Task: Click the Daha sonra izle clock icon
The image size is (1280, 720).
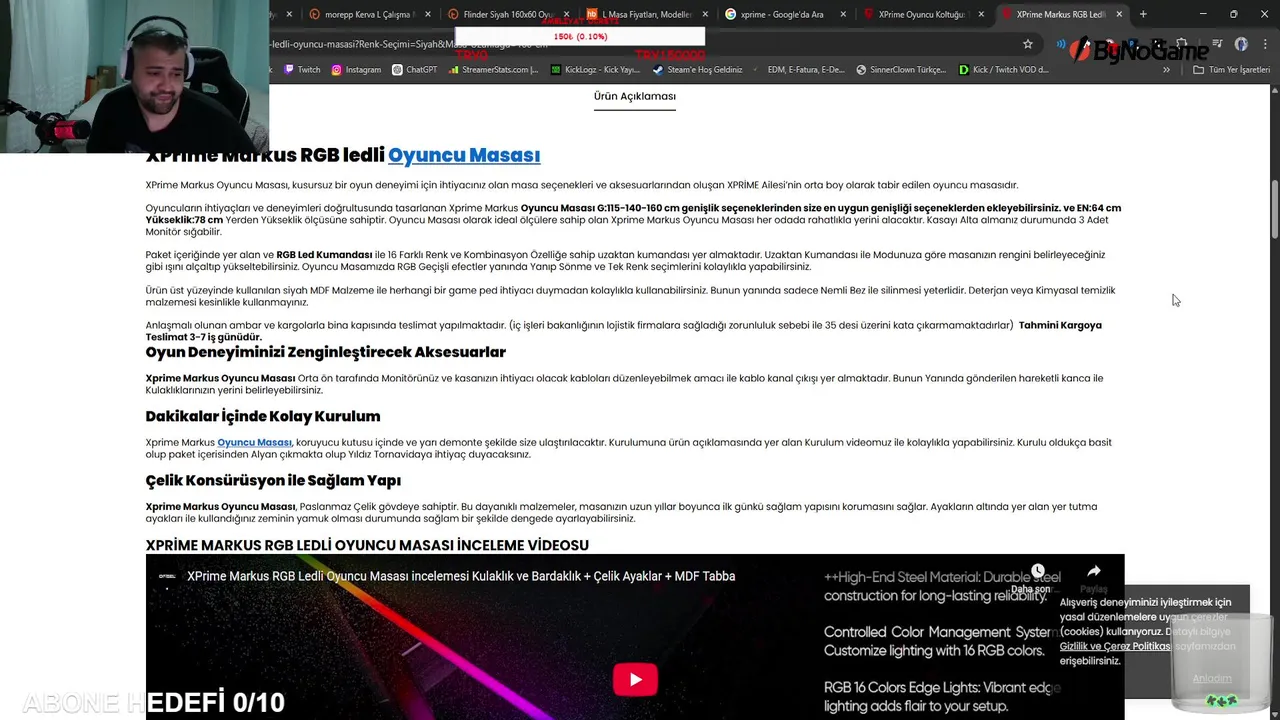Action: pos(1037,571)
